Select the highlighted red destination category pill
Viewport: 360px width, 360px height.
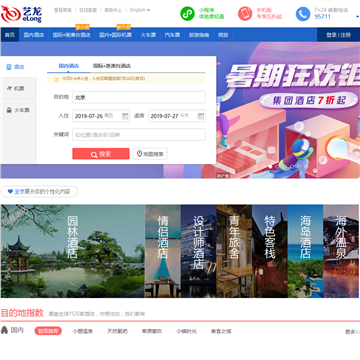48,331
